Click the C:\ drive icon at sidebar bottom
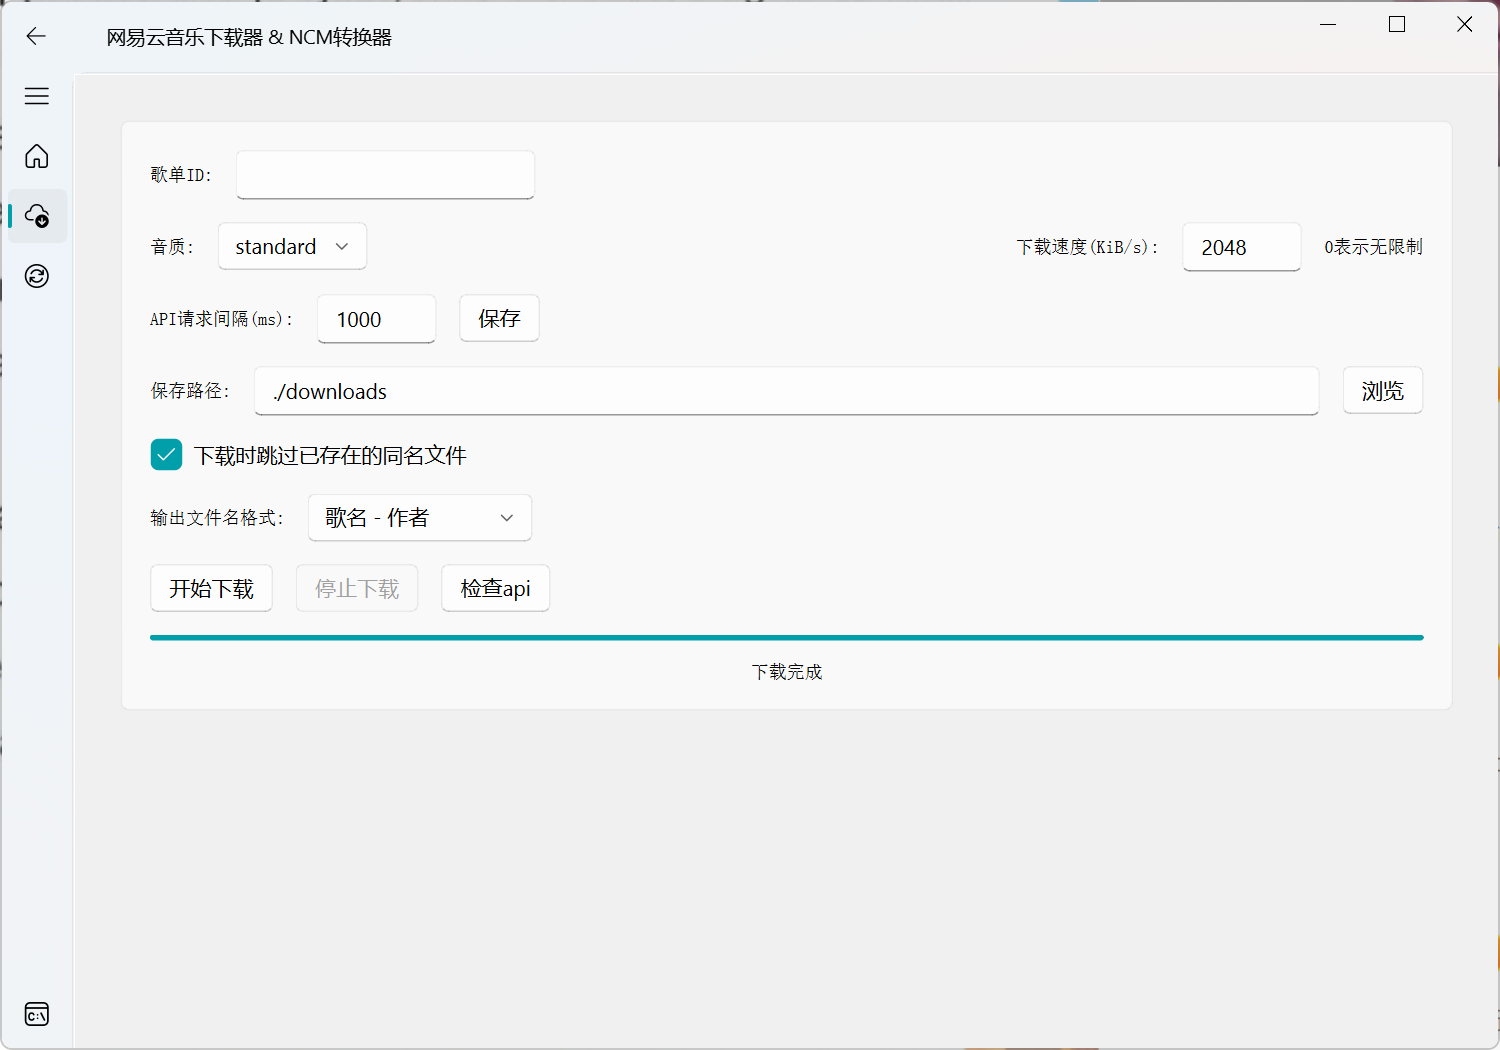The height and width of the screenshot is (1050, 1500). point(36,1013)
